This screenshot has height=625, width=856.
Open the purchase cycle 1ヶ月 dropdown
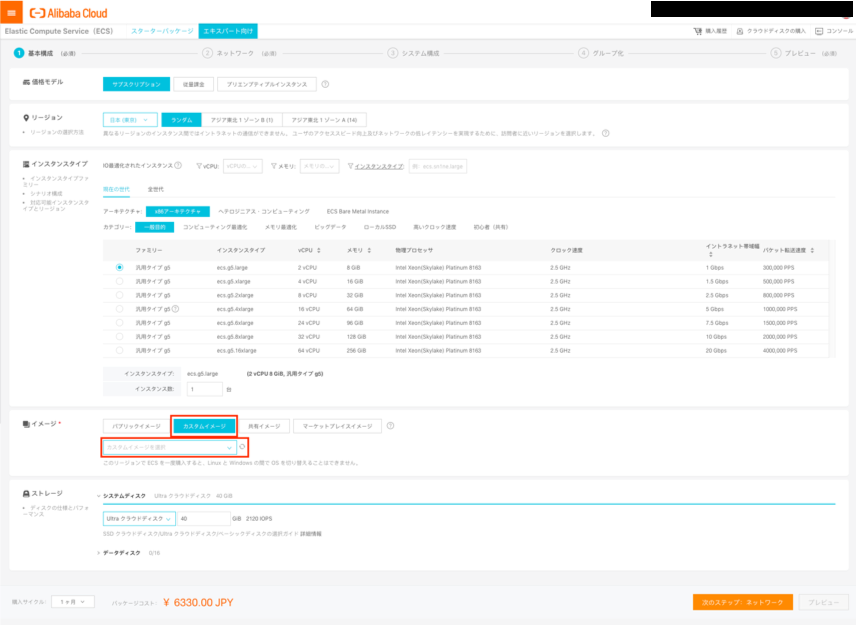[73, 602]
